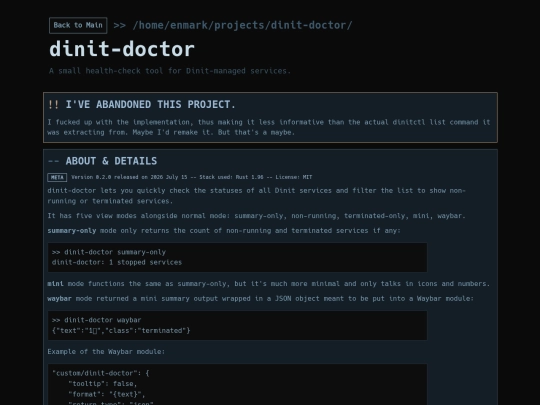Viewport: 540px width, 405px height.
Task: Click the JSON output with class terminated
Action: coord(121,331)
